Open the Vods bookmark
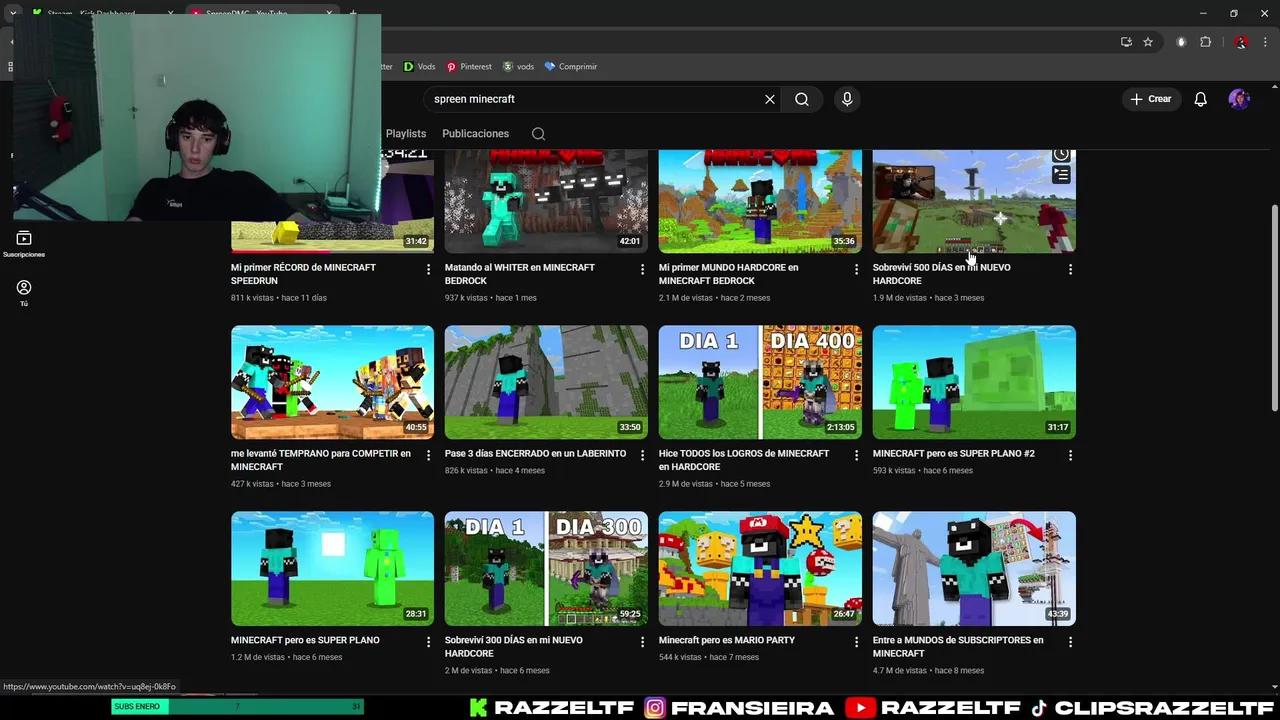 pos(419,67)
